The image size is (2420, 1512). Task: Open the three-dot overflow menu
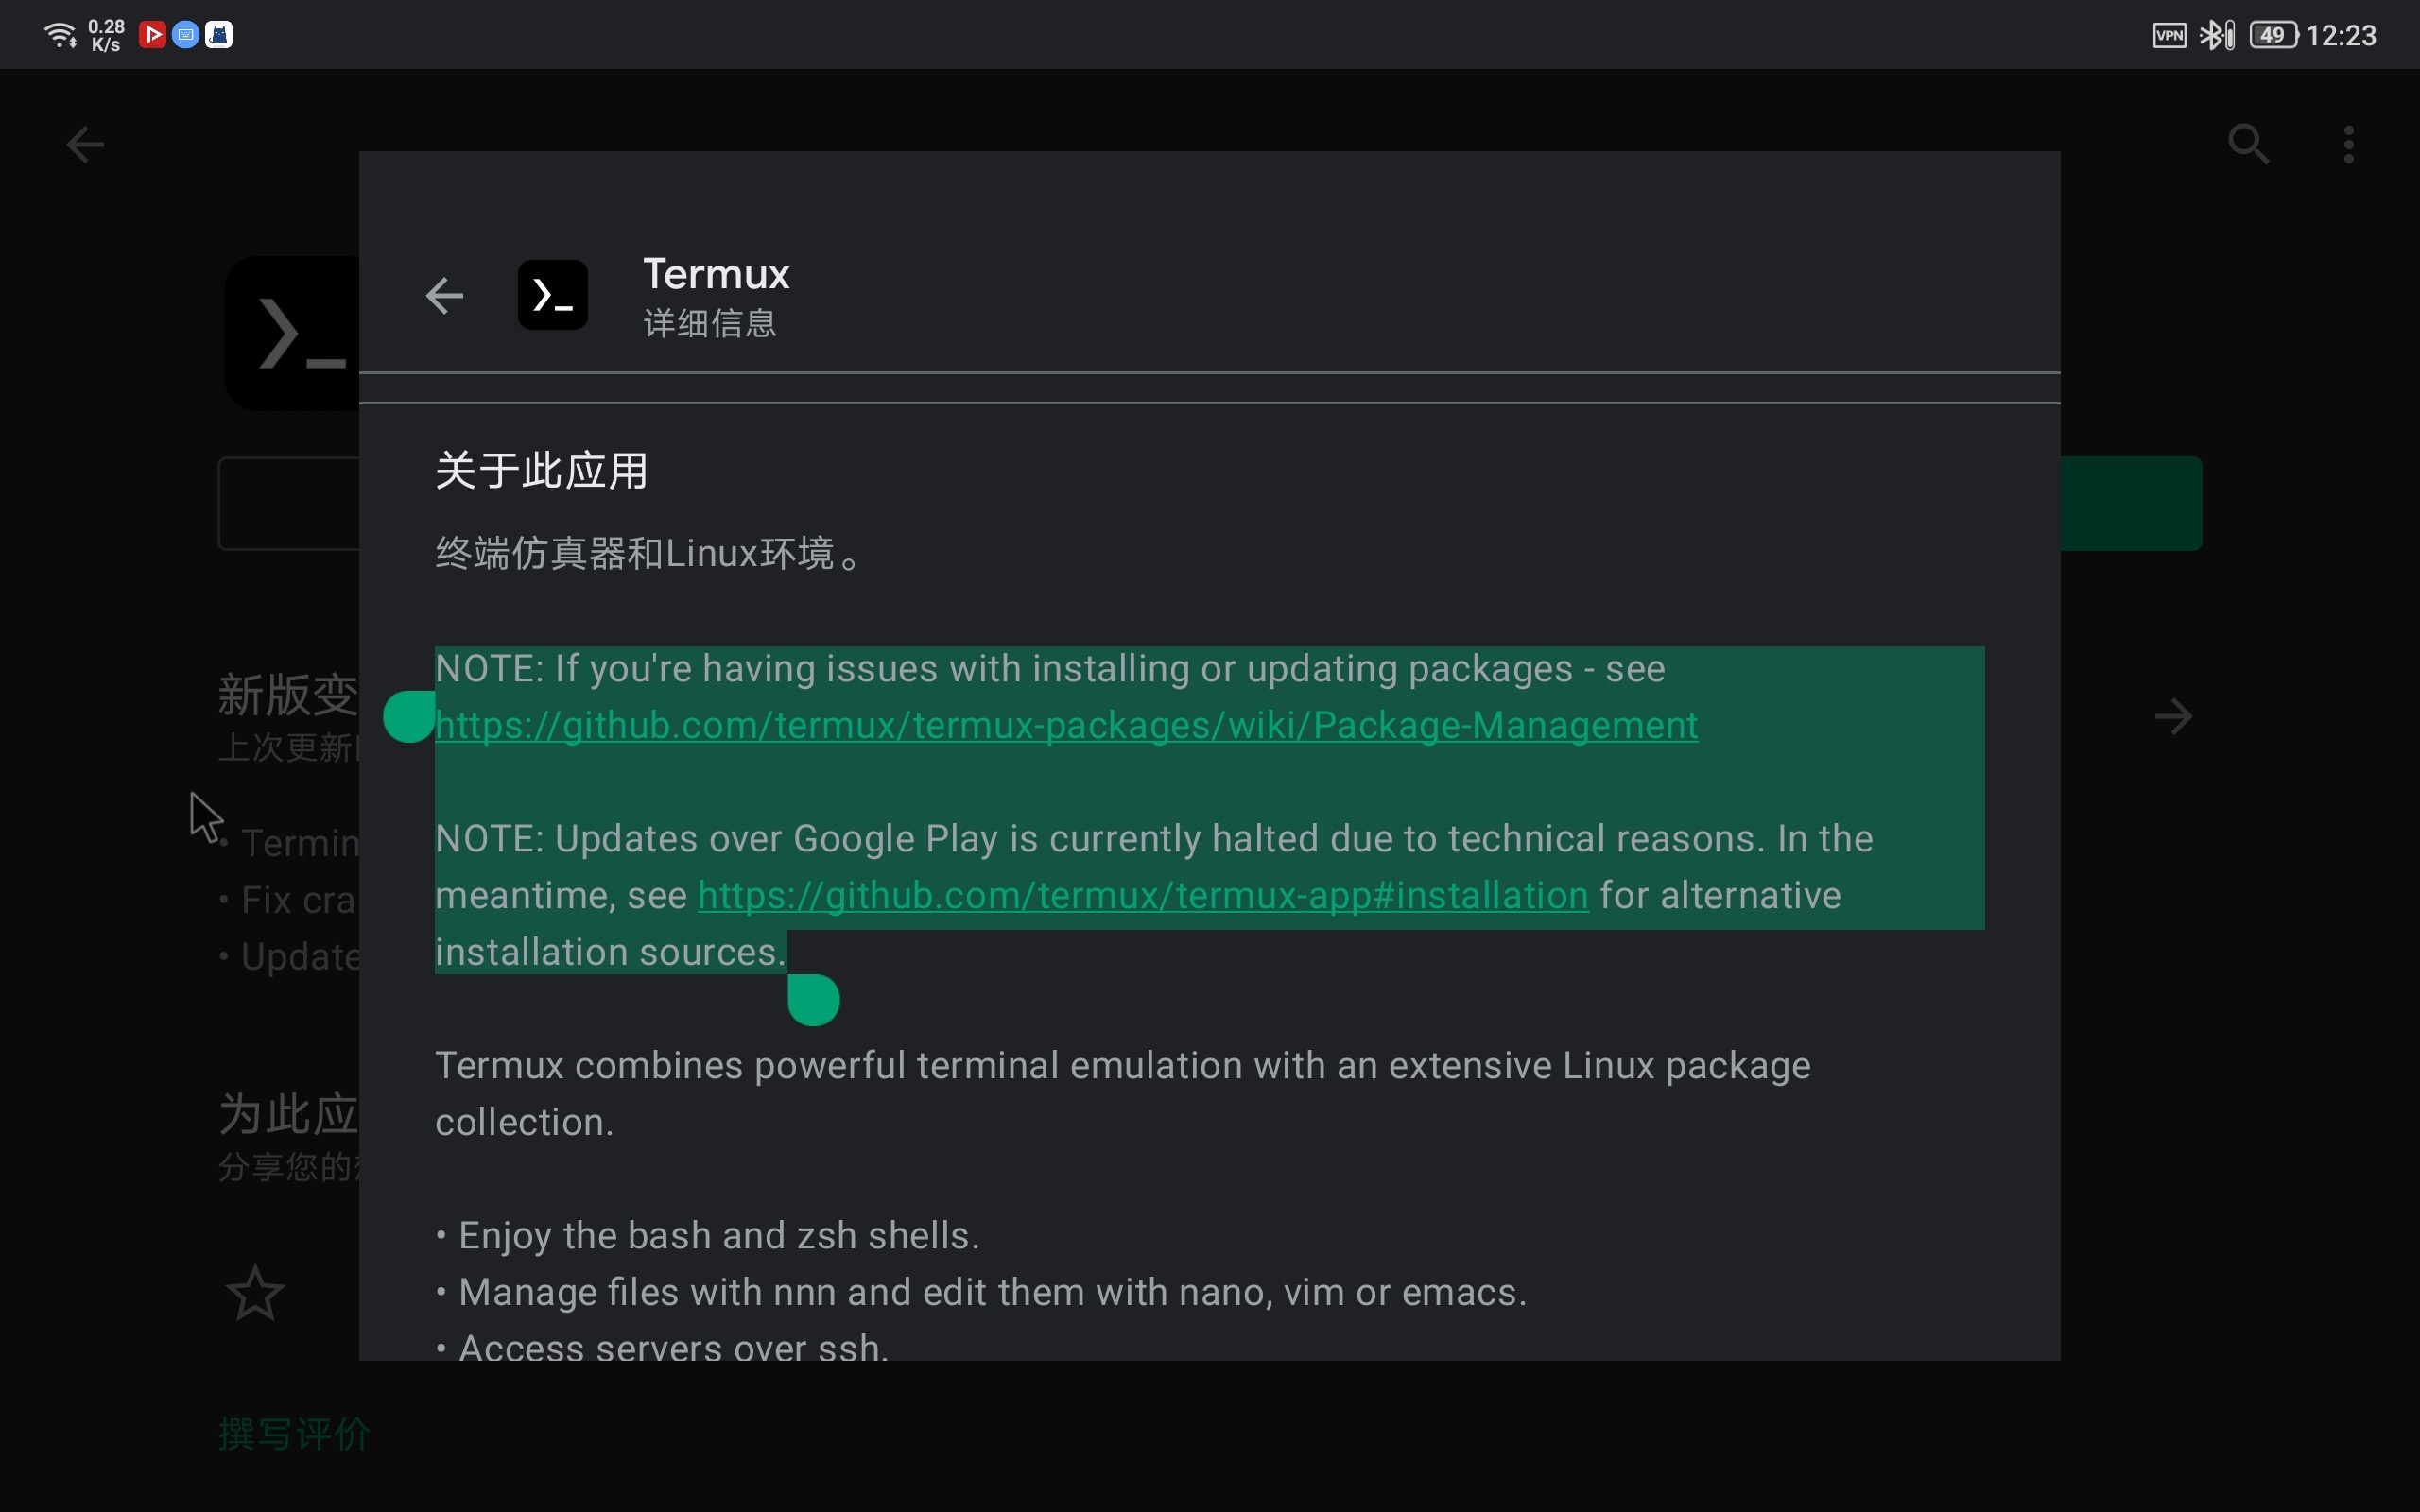click(x=2349, y=144)
